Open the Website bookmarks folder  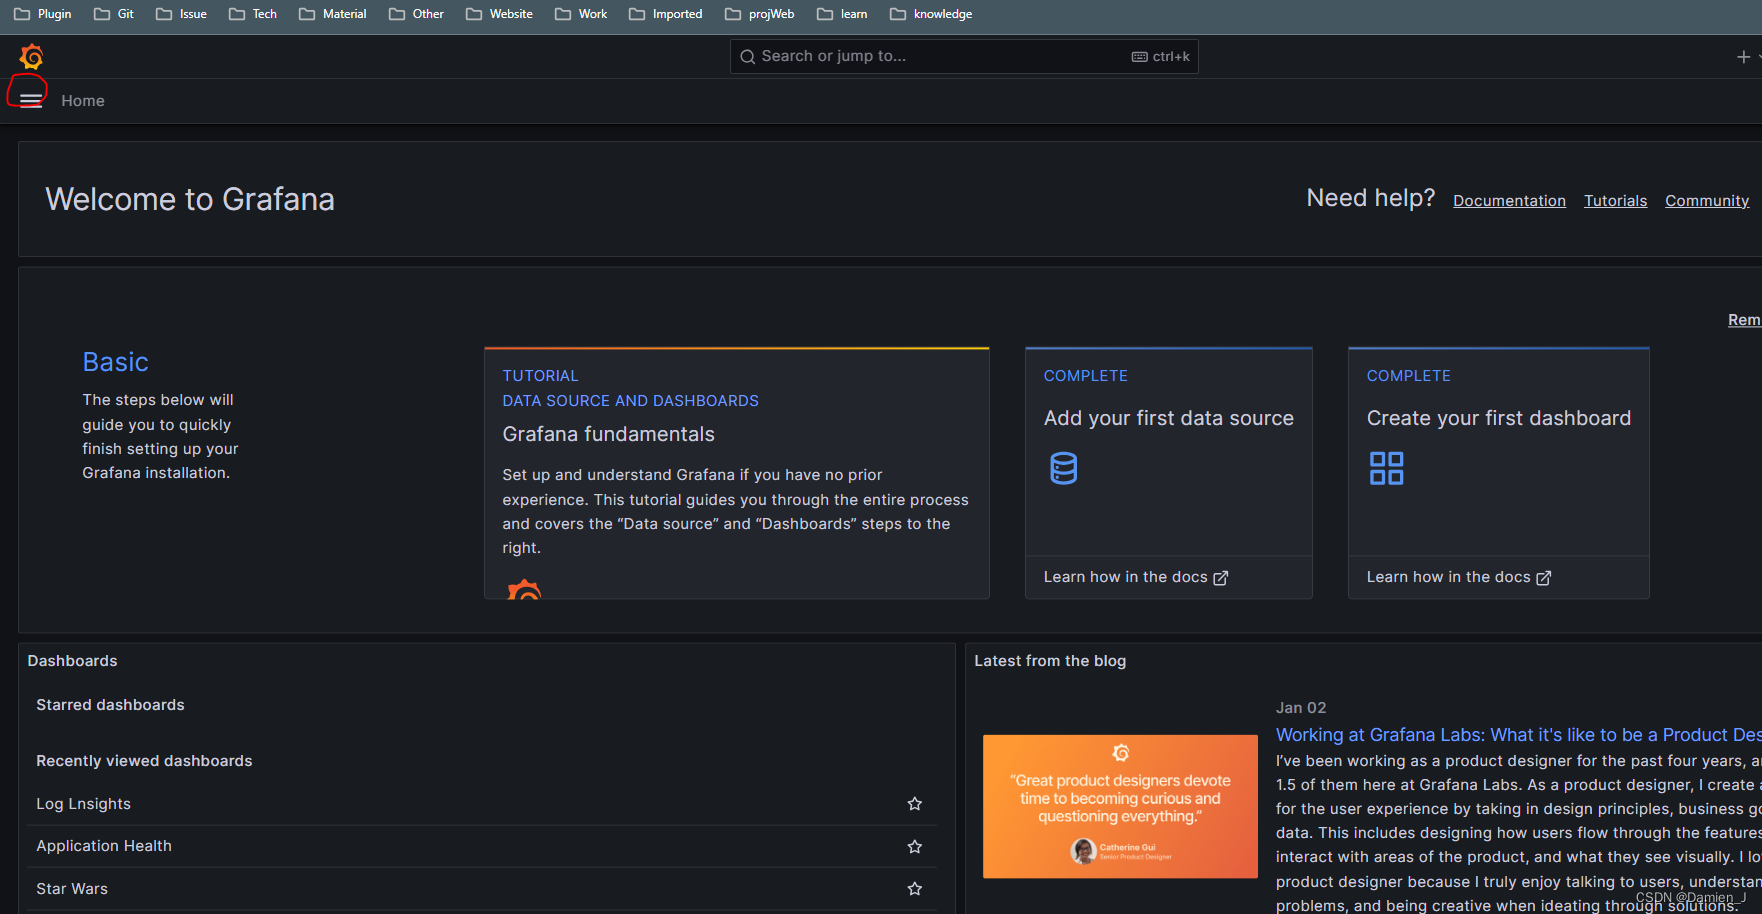point(498,13)
